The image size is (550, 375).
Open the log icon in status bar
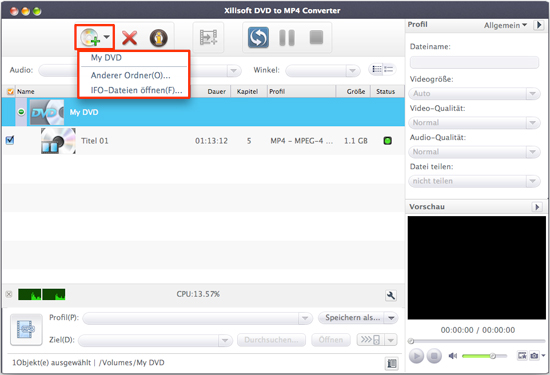point(391,363)
